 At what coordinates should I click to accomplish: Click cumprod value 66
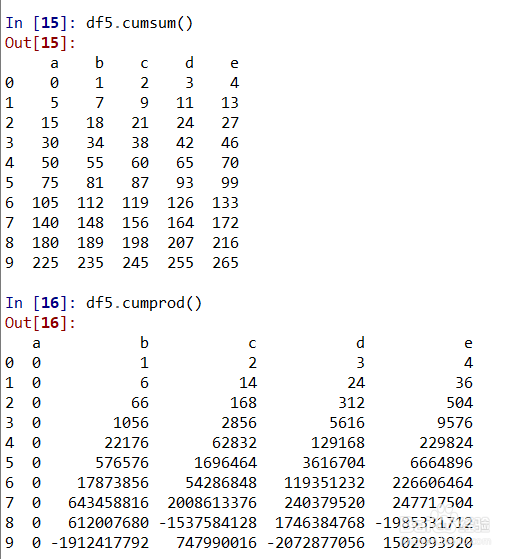tap(140, 403)
